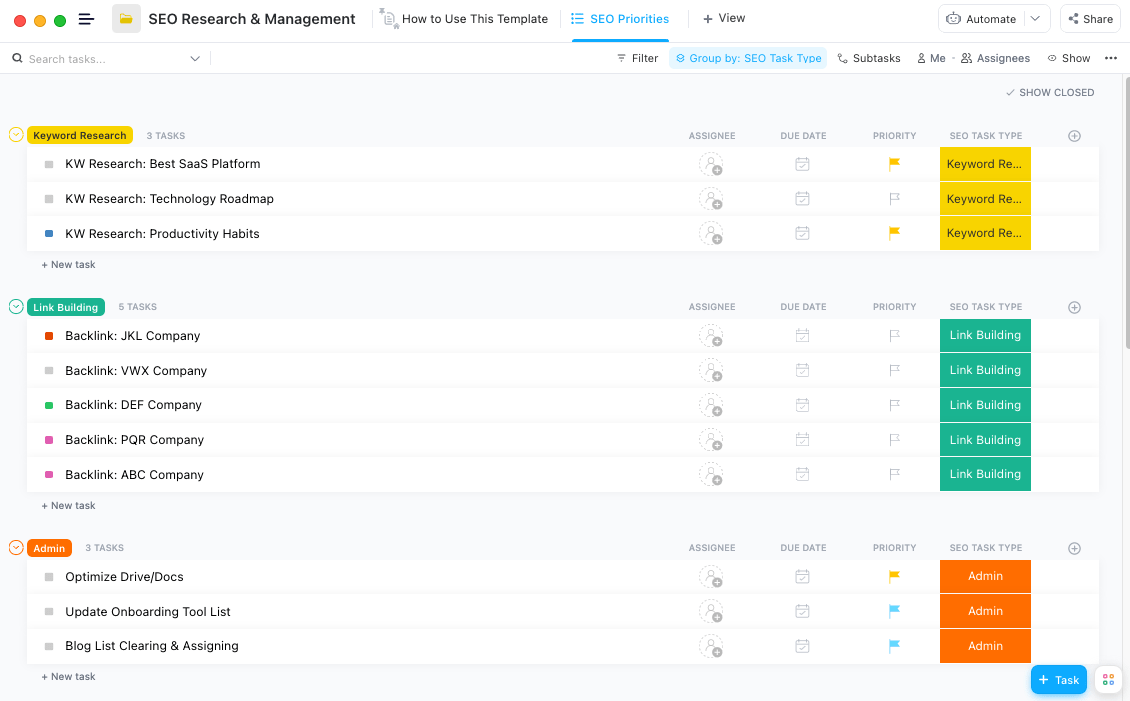Toggle the Me filter
1130x701 pixels.
pos(931,59)
